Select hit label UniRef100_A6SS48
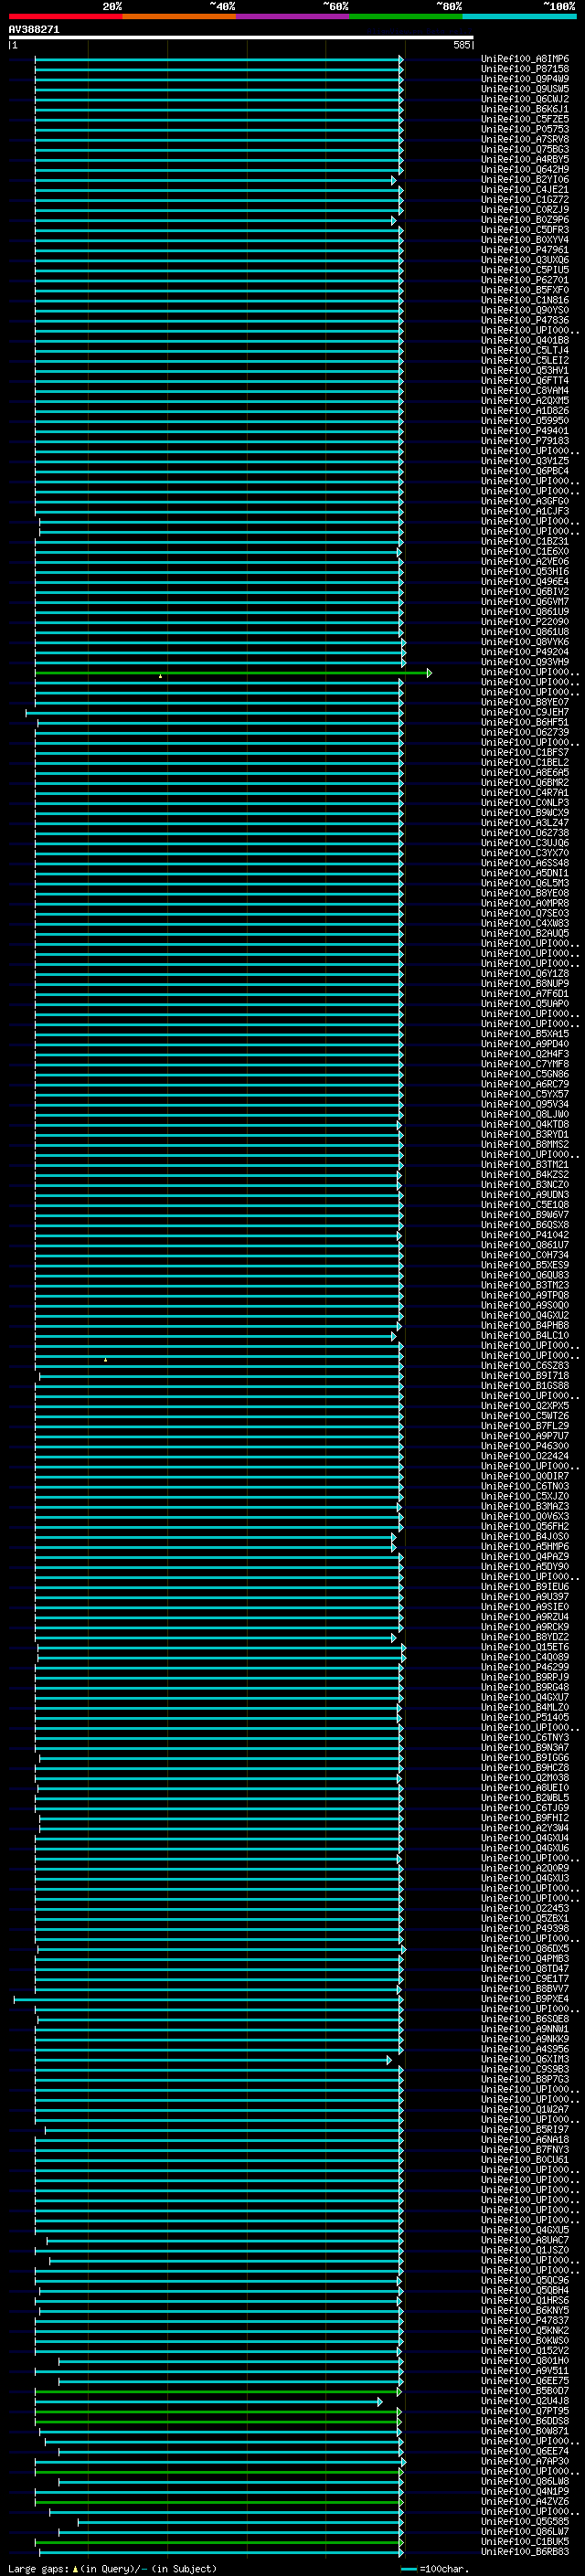 coord(525,863)
